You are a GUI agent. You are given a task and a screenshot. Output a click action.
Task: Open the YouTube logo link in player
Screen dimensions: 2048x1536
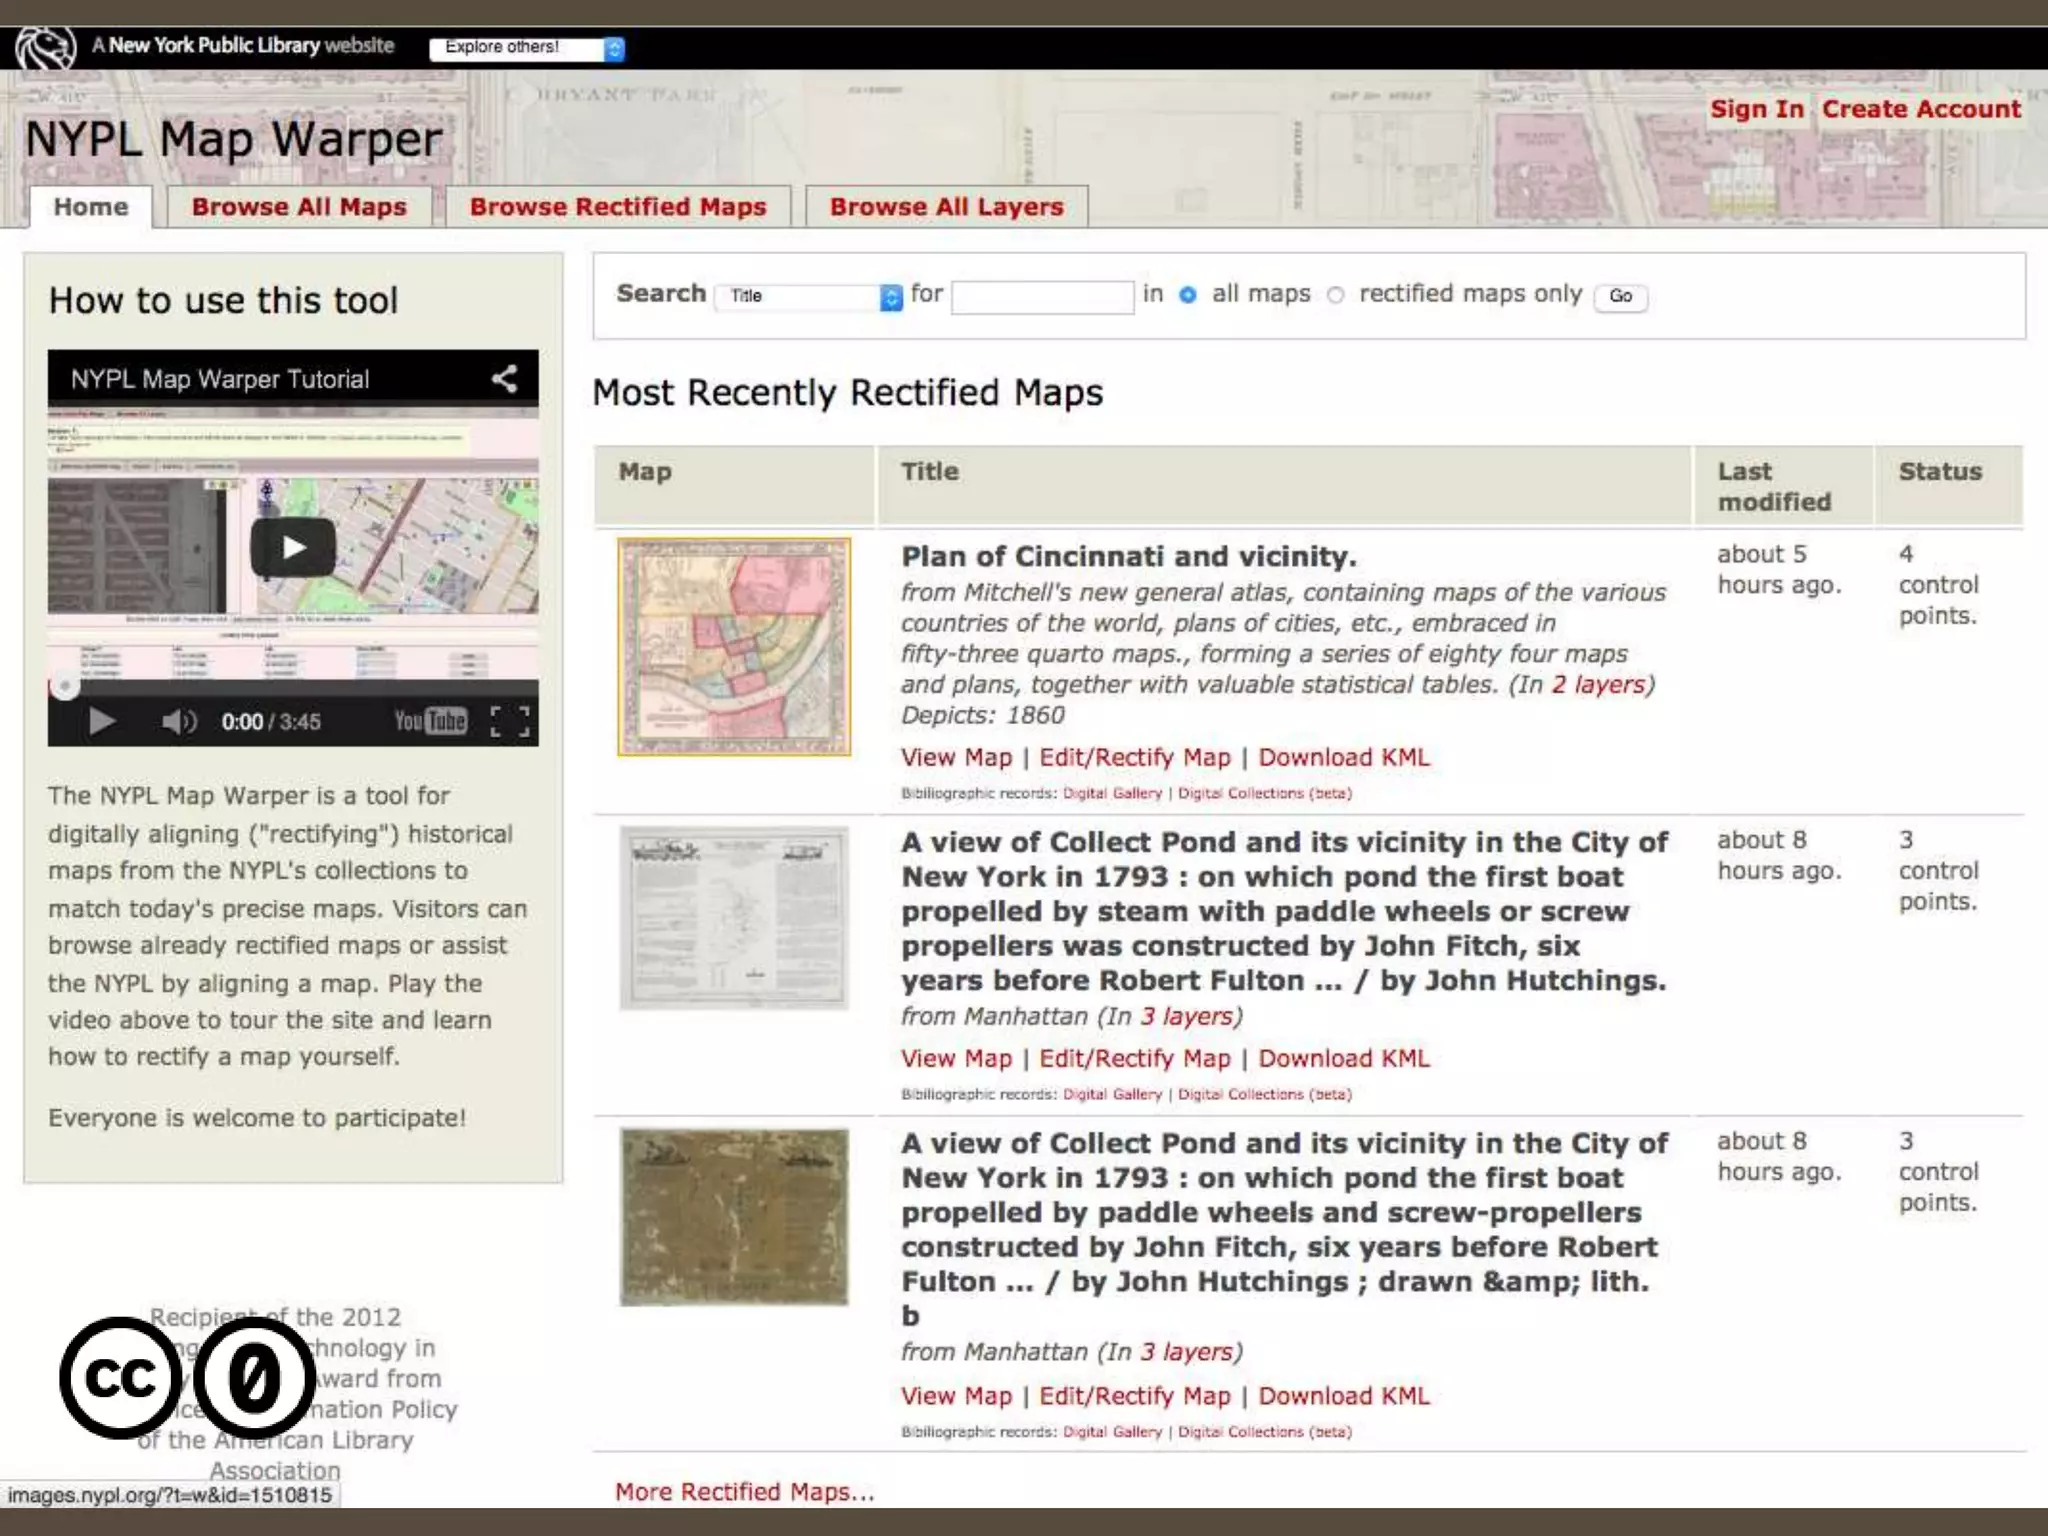430,721
